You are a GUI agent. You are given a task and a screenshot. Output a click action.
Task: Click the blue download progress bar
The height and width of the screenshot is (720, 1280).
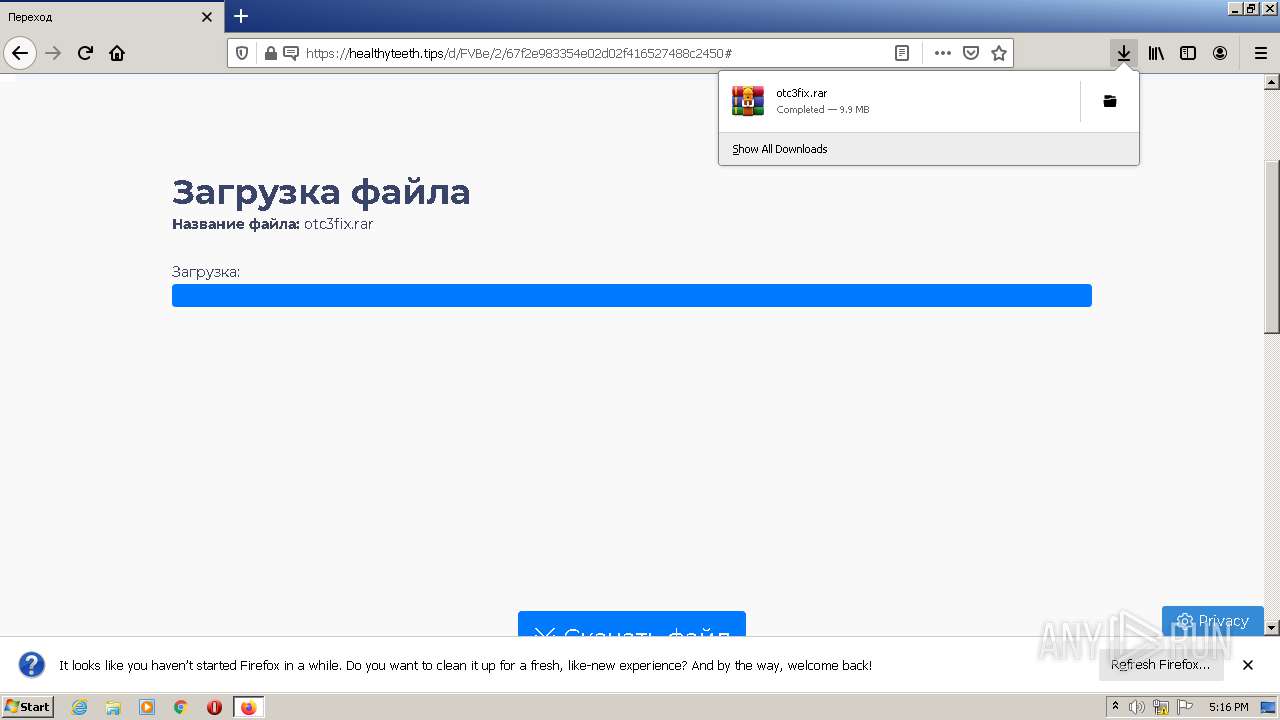tap(632, 295)
